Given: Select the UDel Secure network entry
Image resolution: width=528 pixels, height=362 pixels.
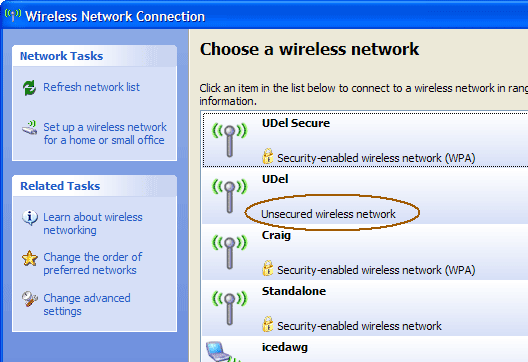Looking at the screenshot, I should tap(365, 139).
